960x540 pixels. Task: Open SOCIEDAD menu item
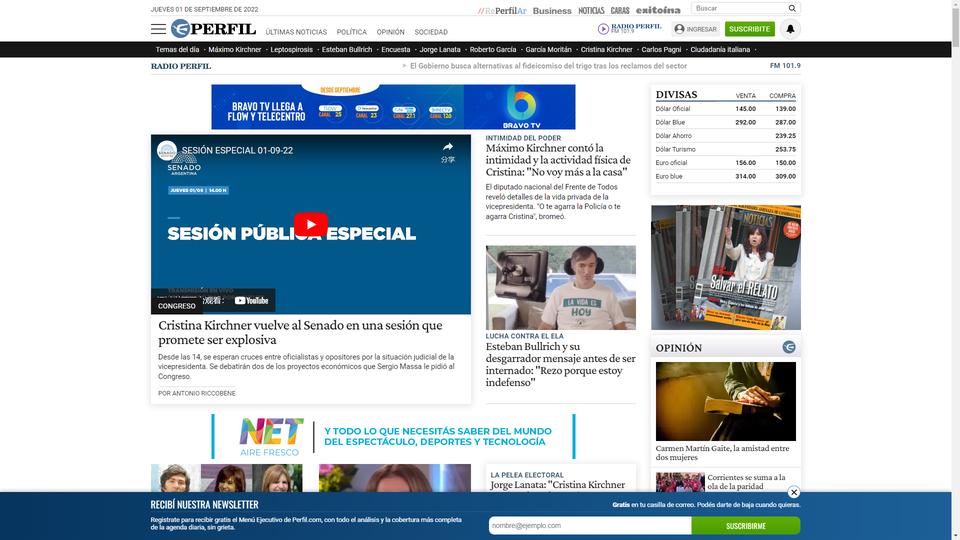(431, 32)
